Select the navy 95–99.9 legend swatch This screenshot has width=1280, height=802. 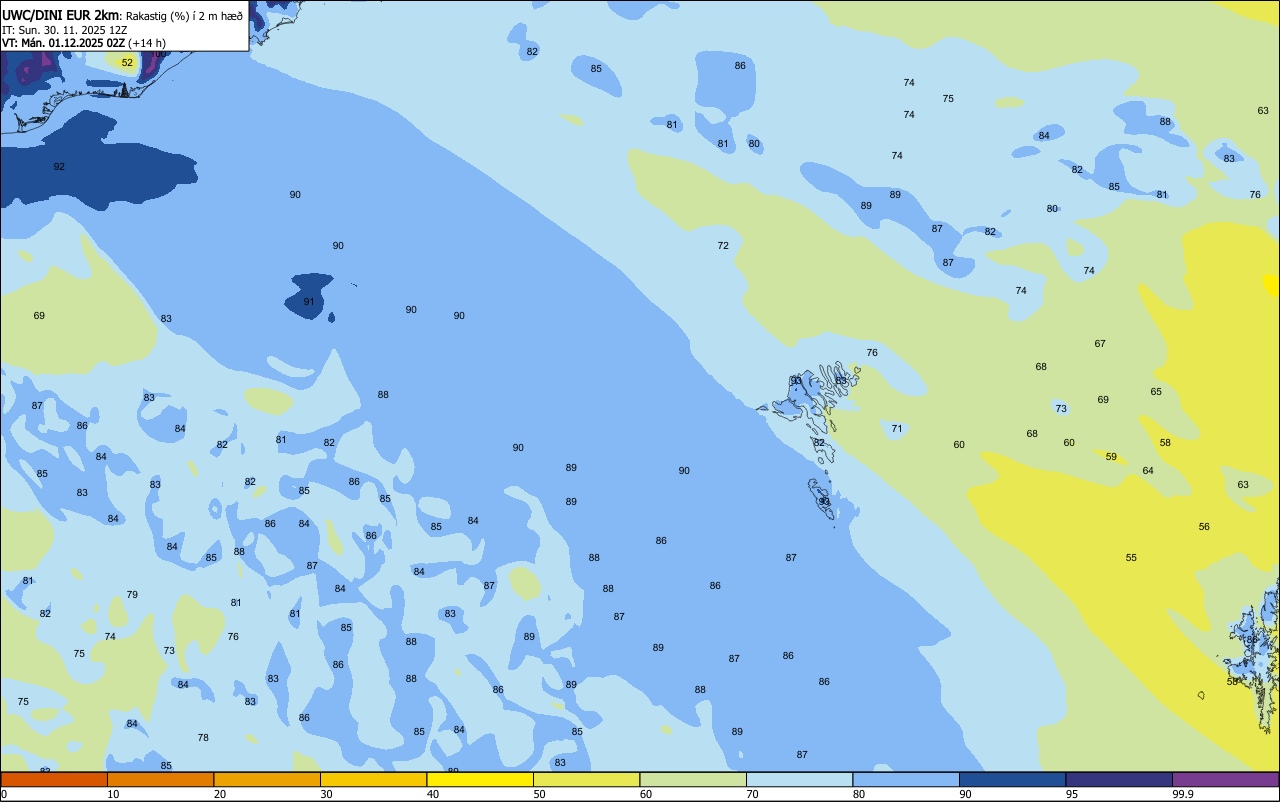(1119, 779)
